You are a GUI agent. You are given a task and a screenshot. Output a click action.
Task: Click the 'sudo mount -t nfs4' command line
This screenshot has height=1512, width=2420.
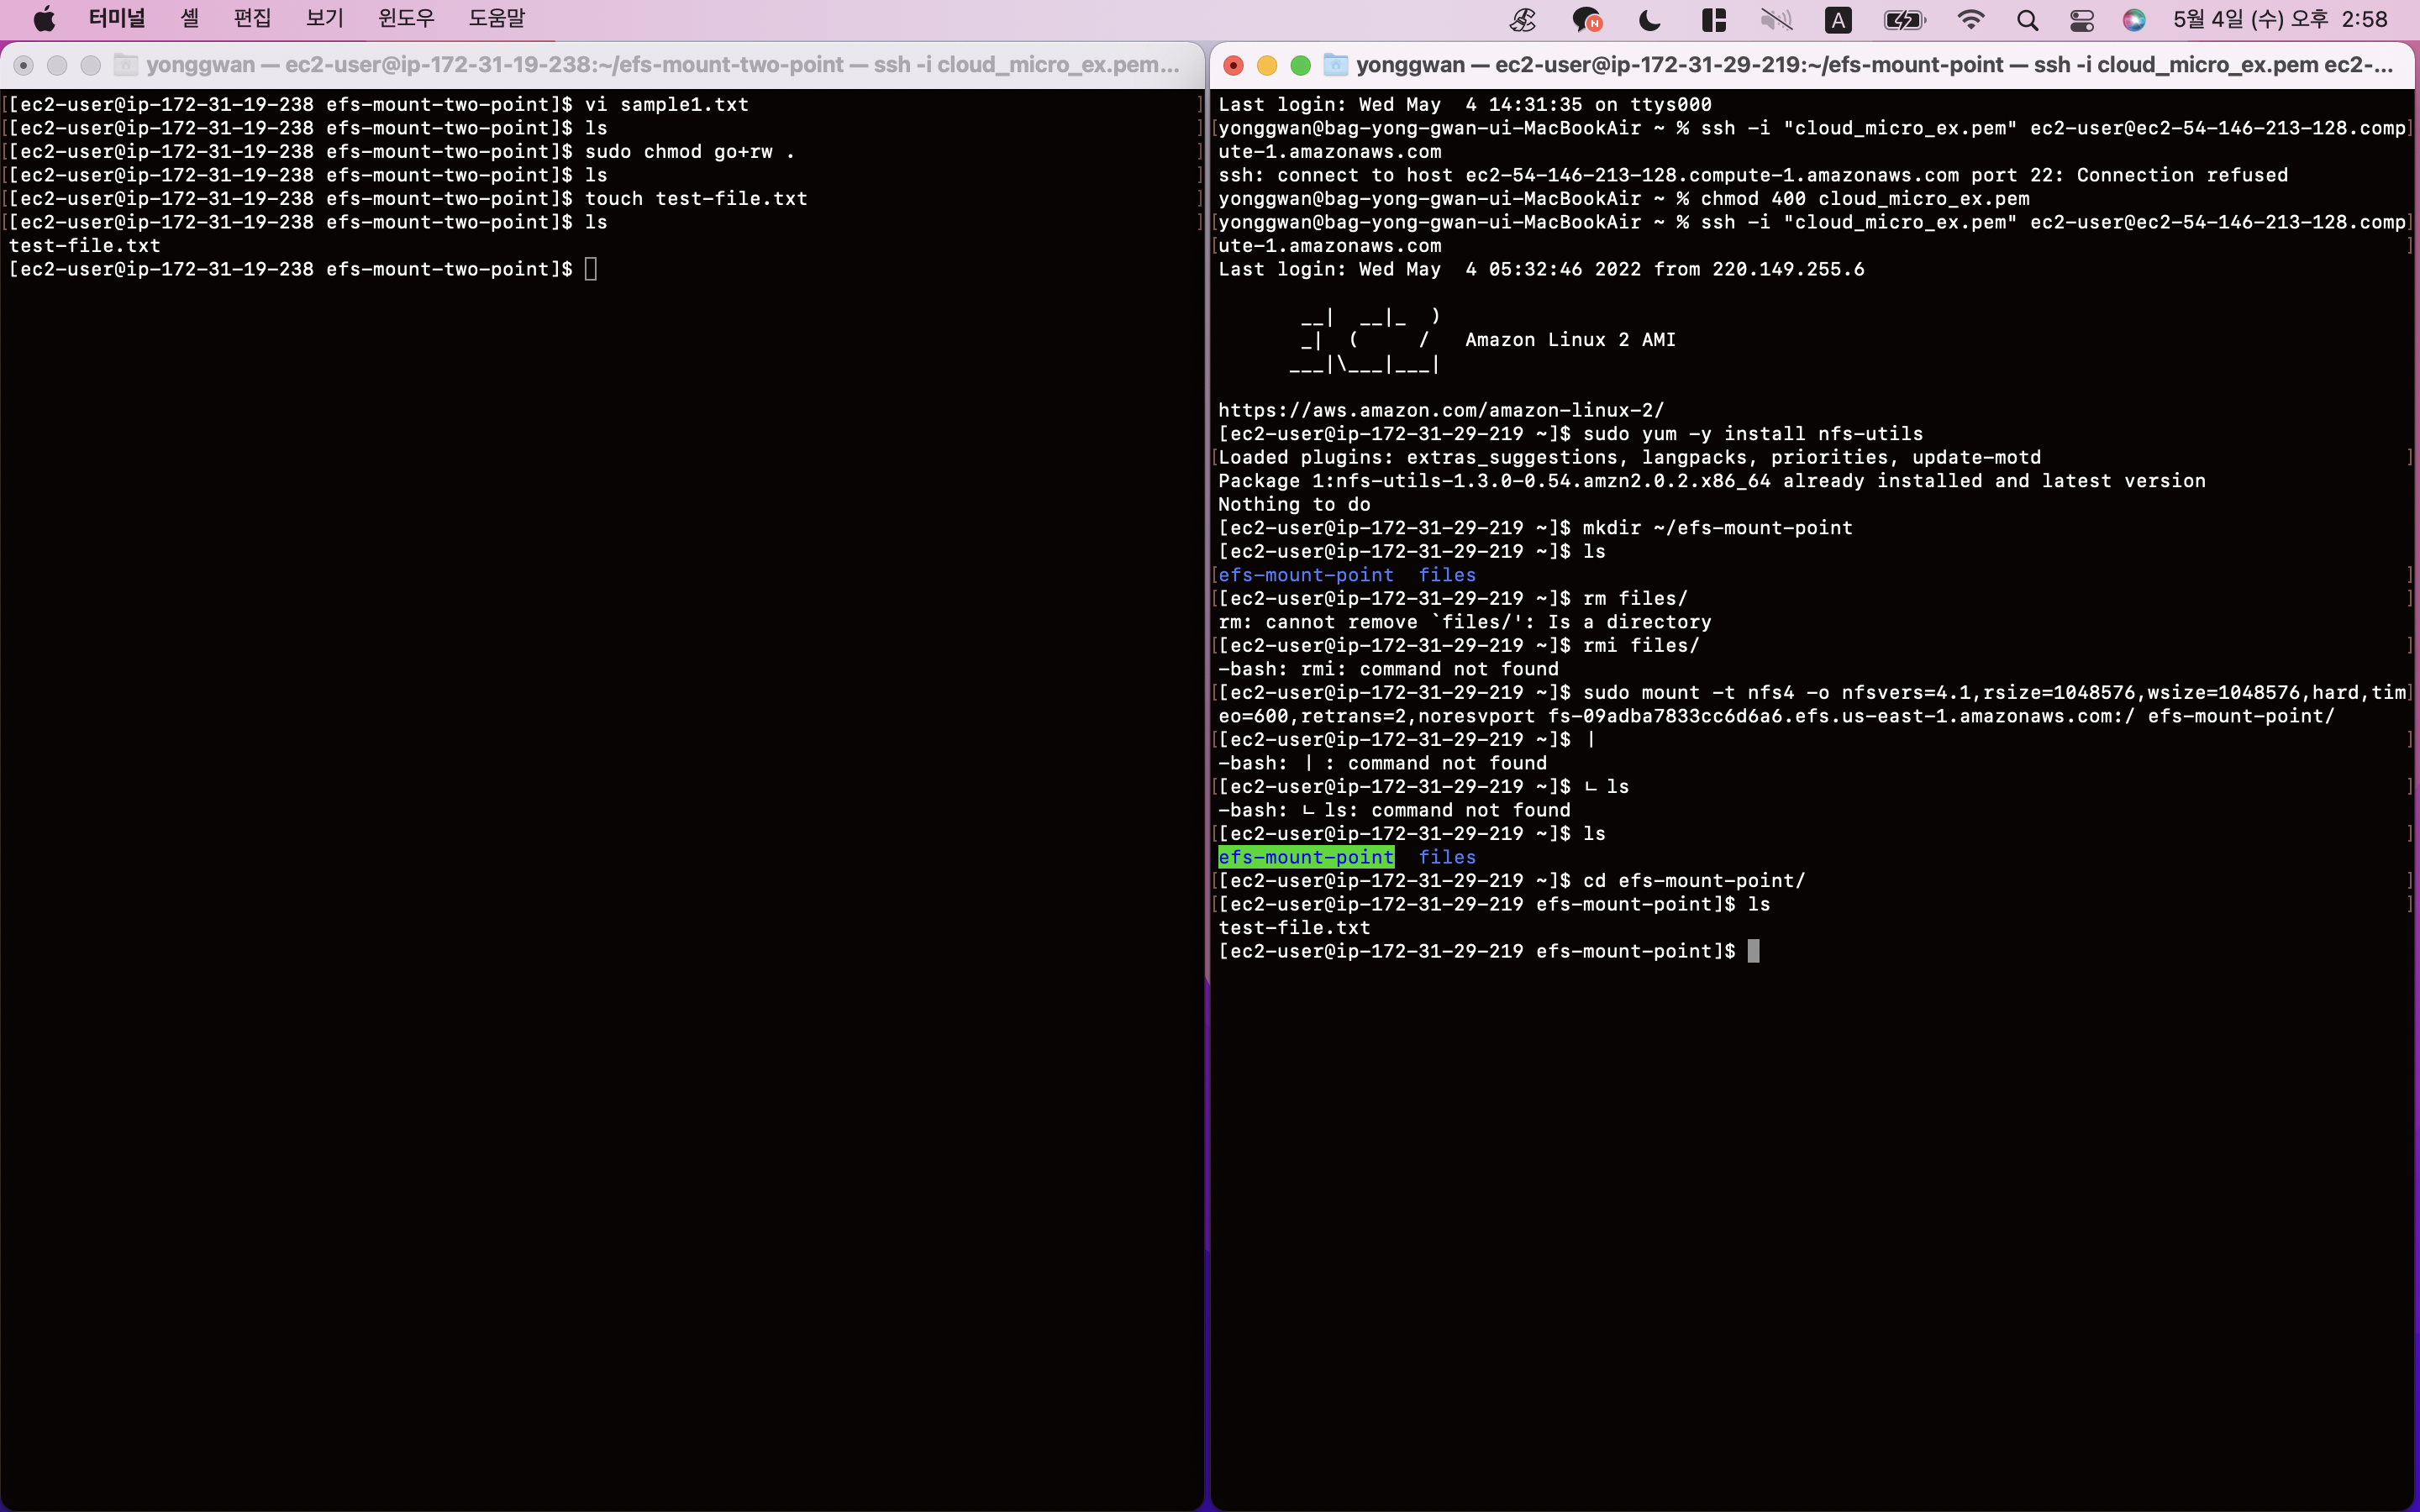click(x=1812, y=704)
